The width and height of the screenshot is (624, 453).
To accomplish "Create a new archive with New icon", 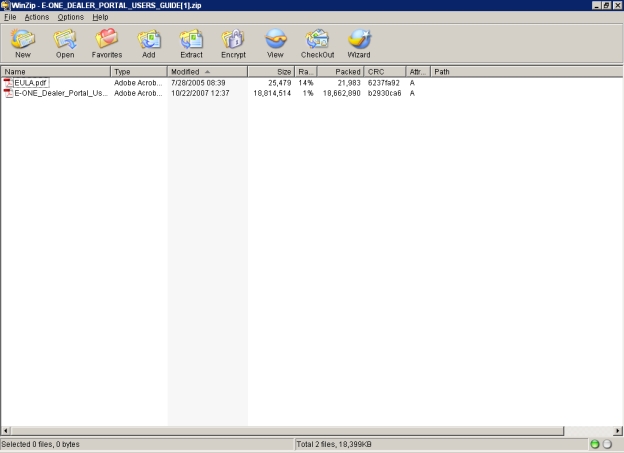I will (x=23, y=43).
